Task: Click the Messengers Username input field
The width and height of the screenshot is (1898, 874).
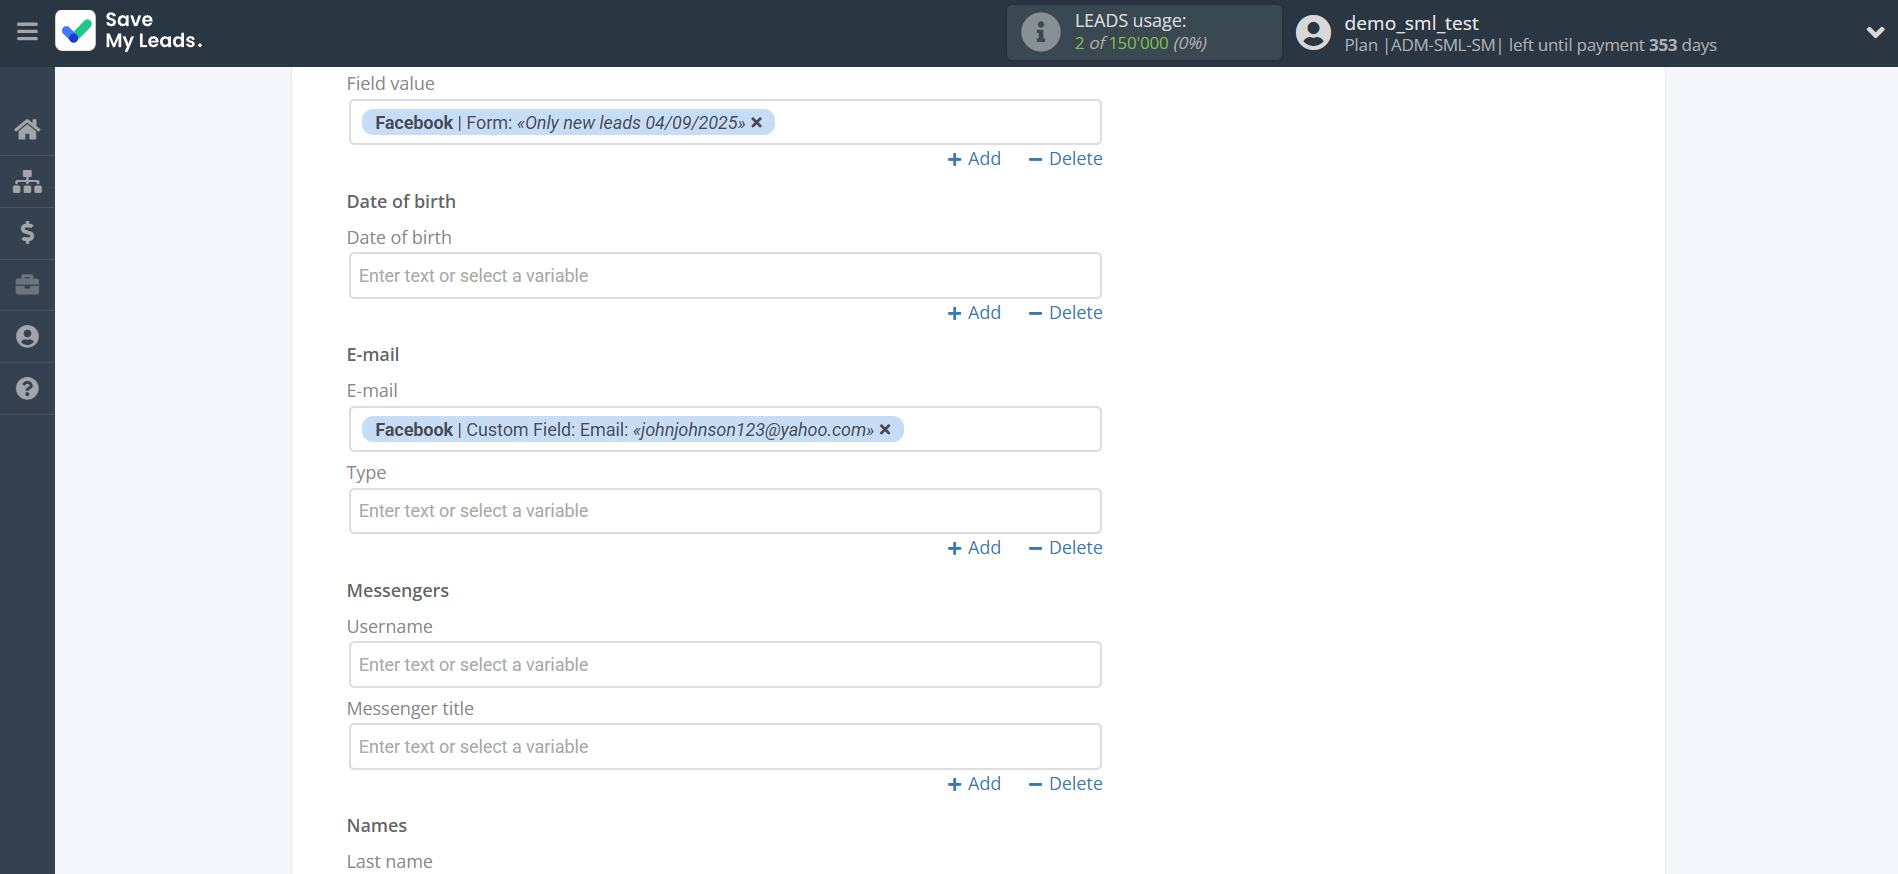Action: coord(725,665)
